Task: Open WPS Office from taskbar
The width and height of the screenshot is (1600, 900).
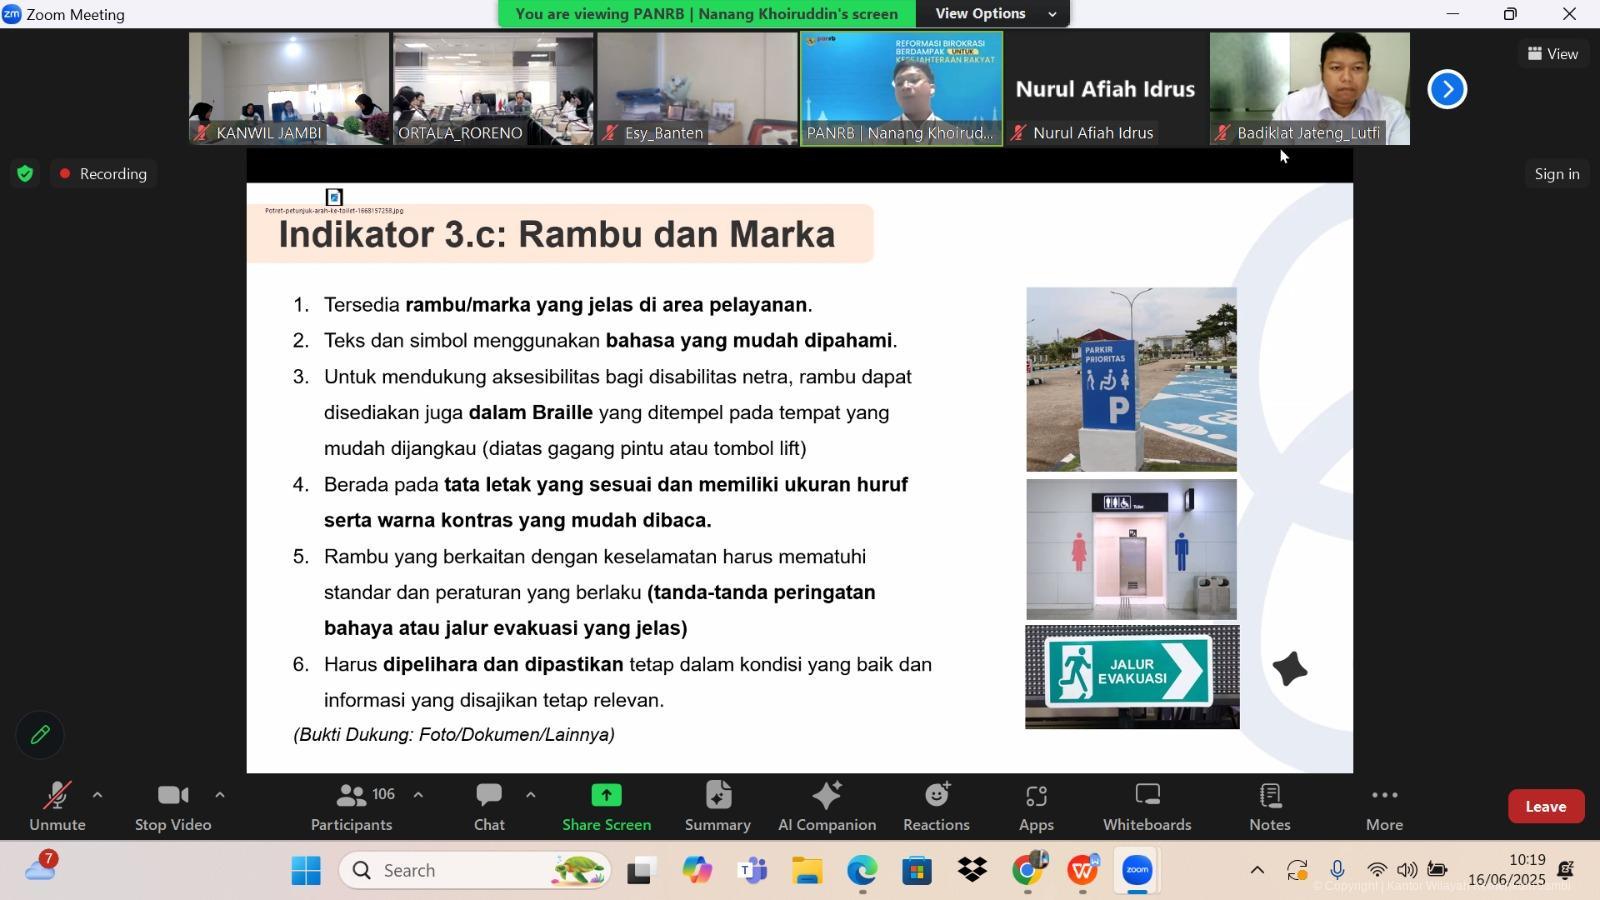Action: 1083,871
